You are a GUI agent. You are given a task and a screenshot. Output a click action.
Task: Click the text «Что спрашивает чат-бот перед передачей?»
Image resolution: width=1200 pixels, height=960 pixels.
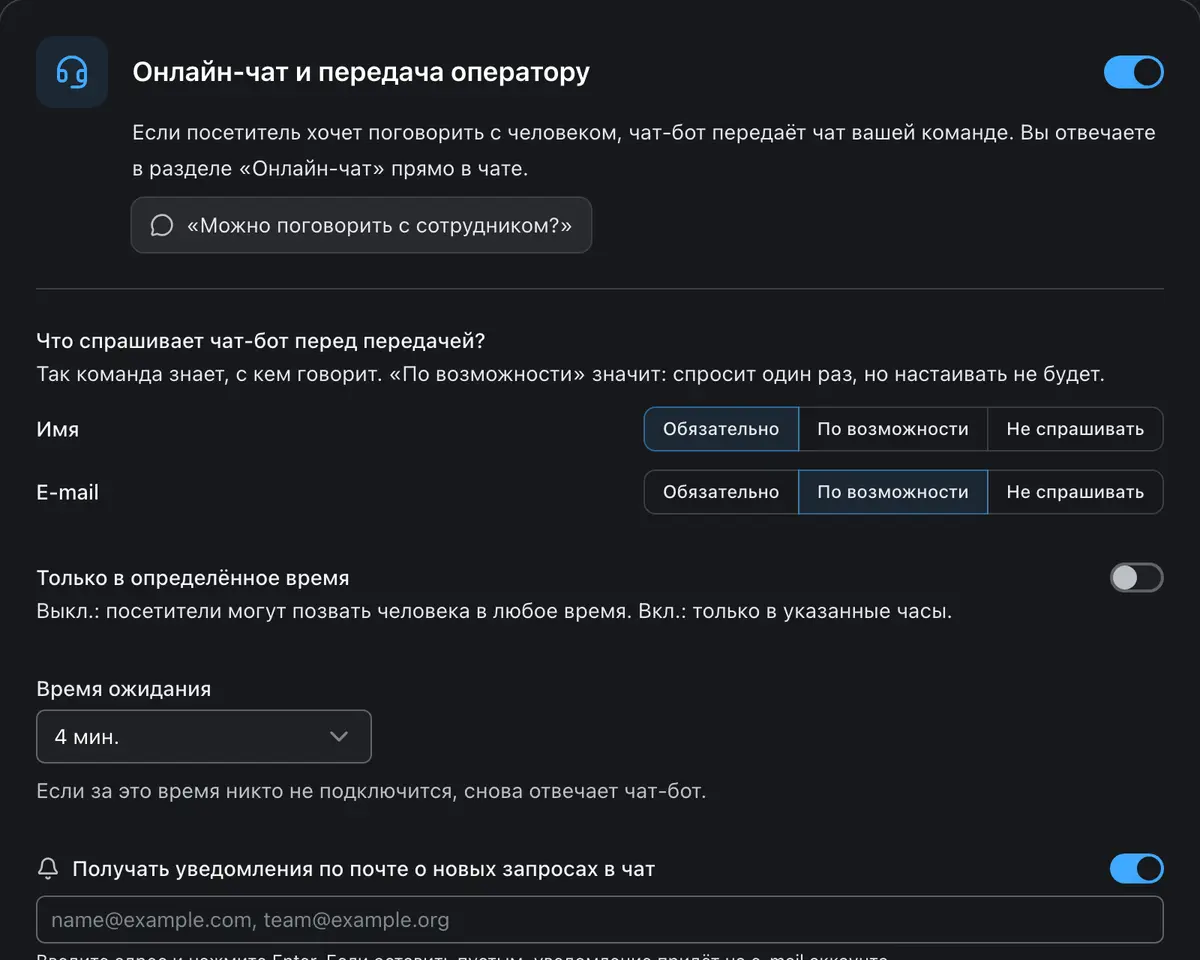coord(260,341)
